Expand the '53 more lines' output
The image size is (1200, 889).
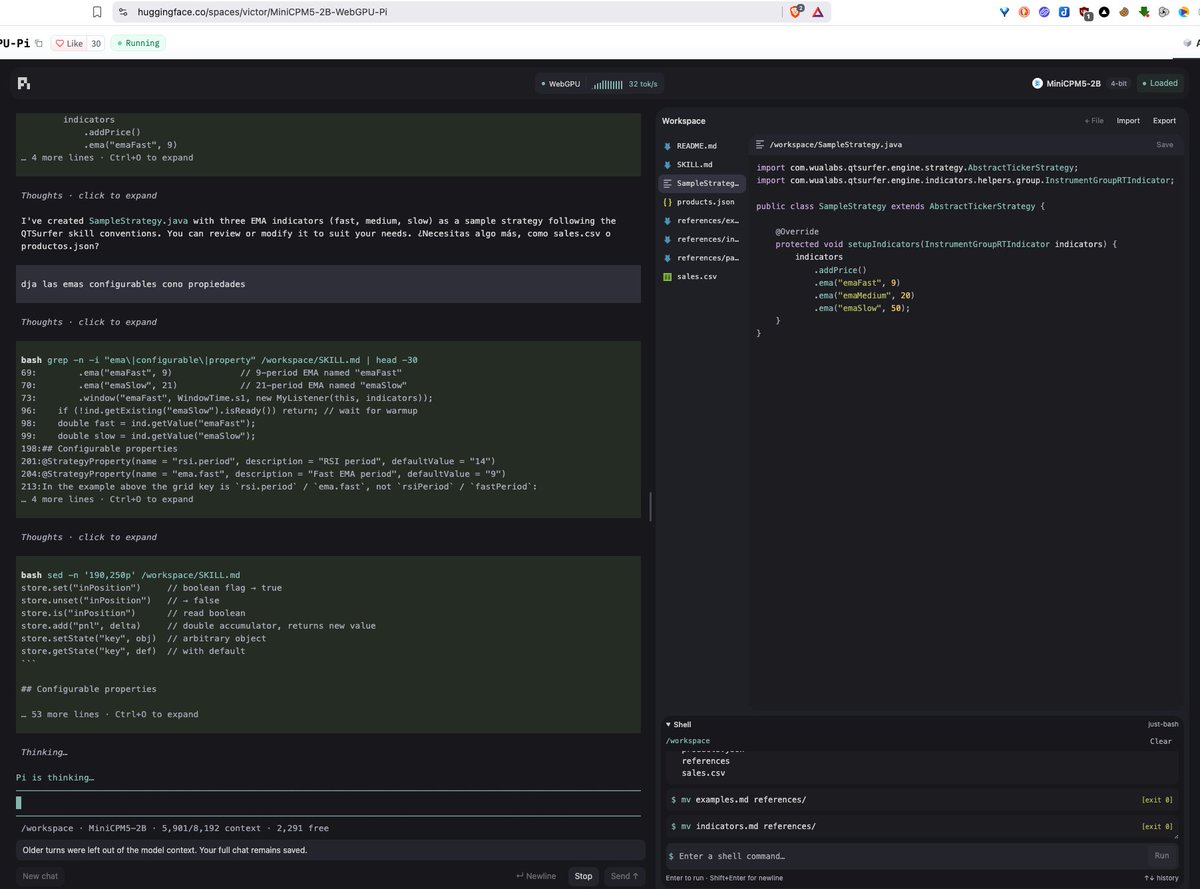[x=110, y=714]
